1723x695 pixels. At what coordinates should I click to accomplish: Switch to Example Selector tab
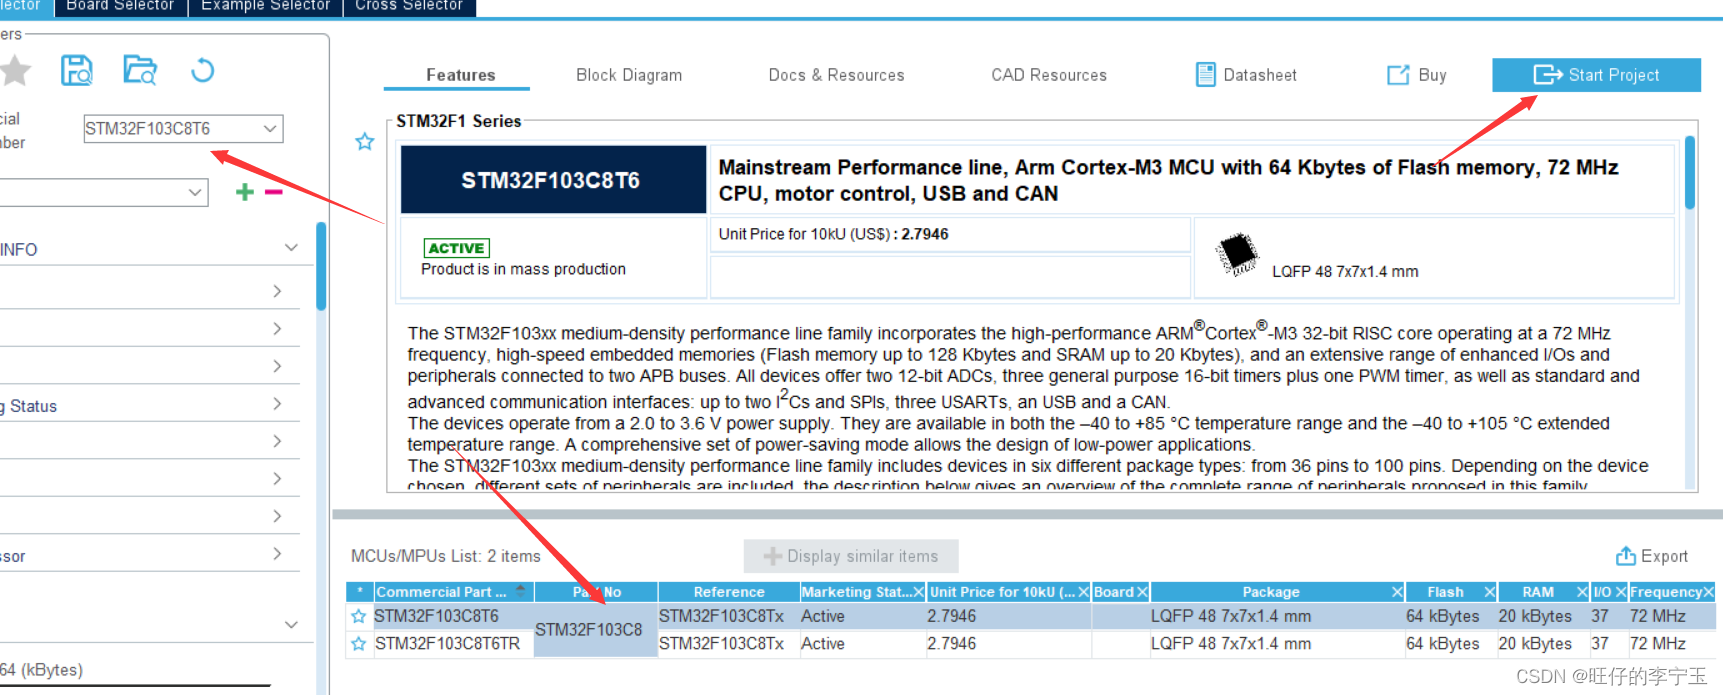[x=265, y=7]
